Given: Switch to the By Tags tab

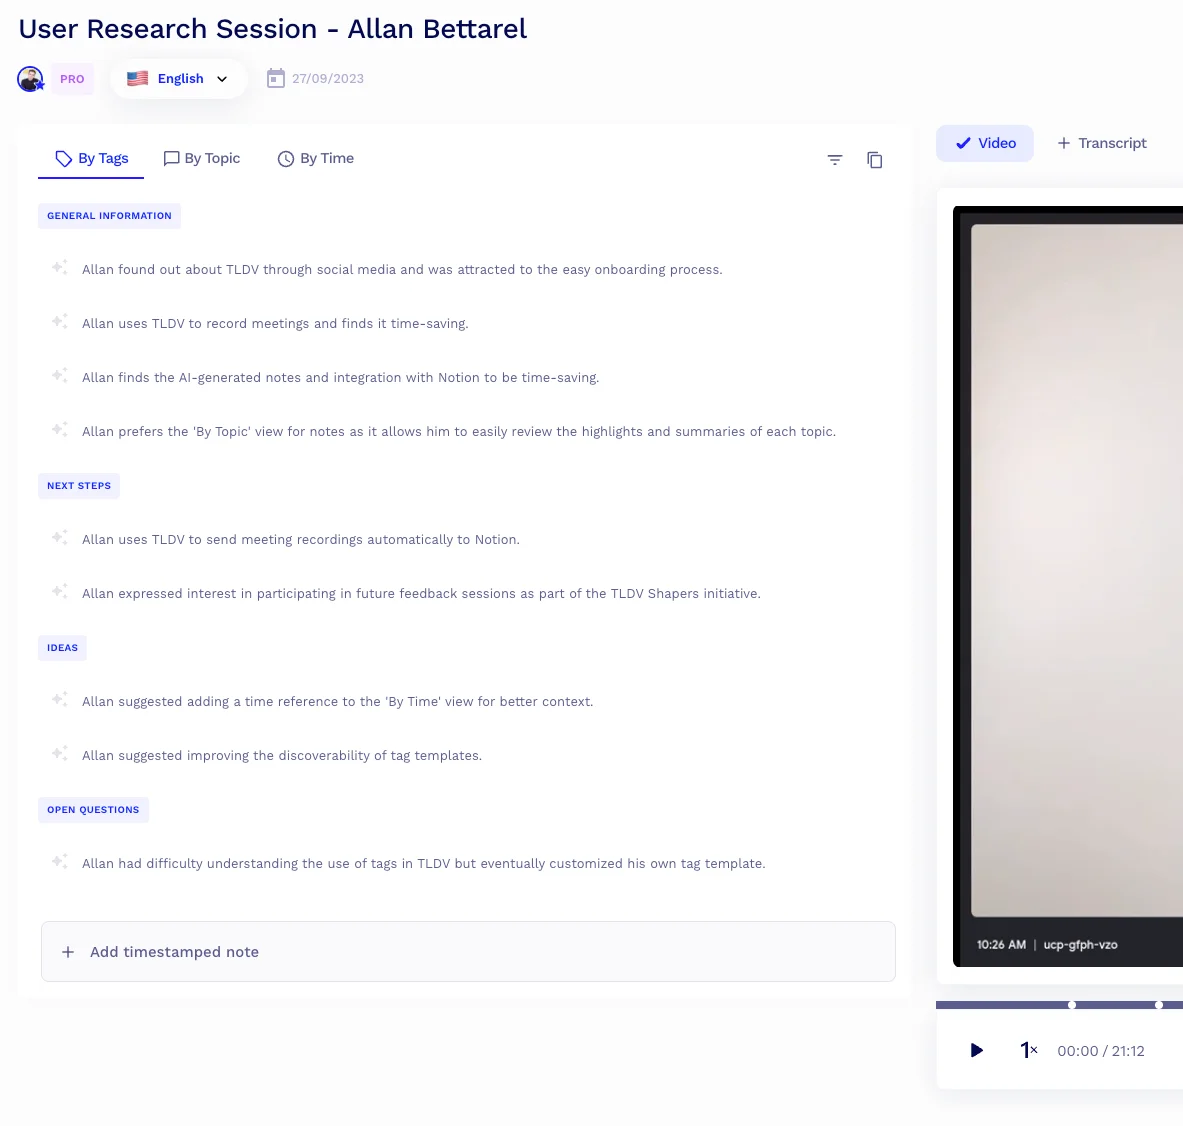Looking at the screenshot, I should [x=91, y=158].
